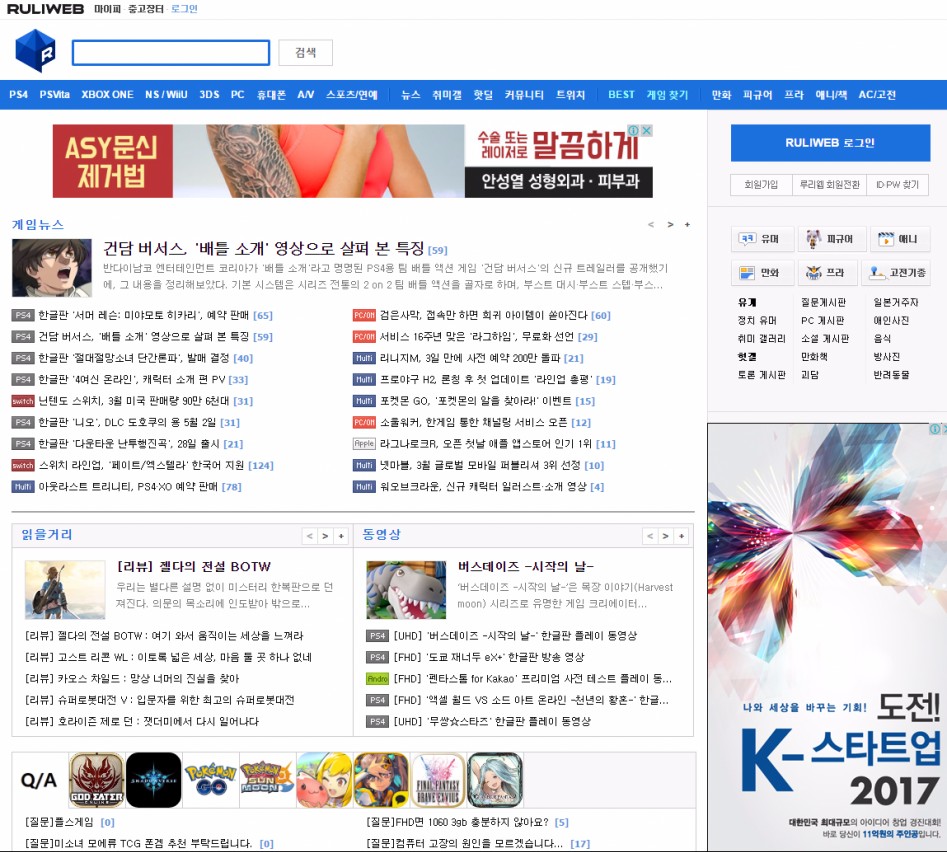Screen dimensions: 947x852
Task: Open the Birthdays dinosaur video thumbnail
Action: (406, 589)
